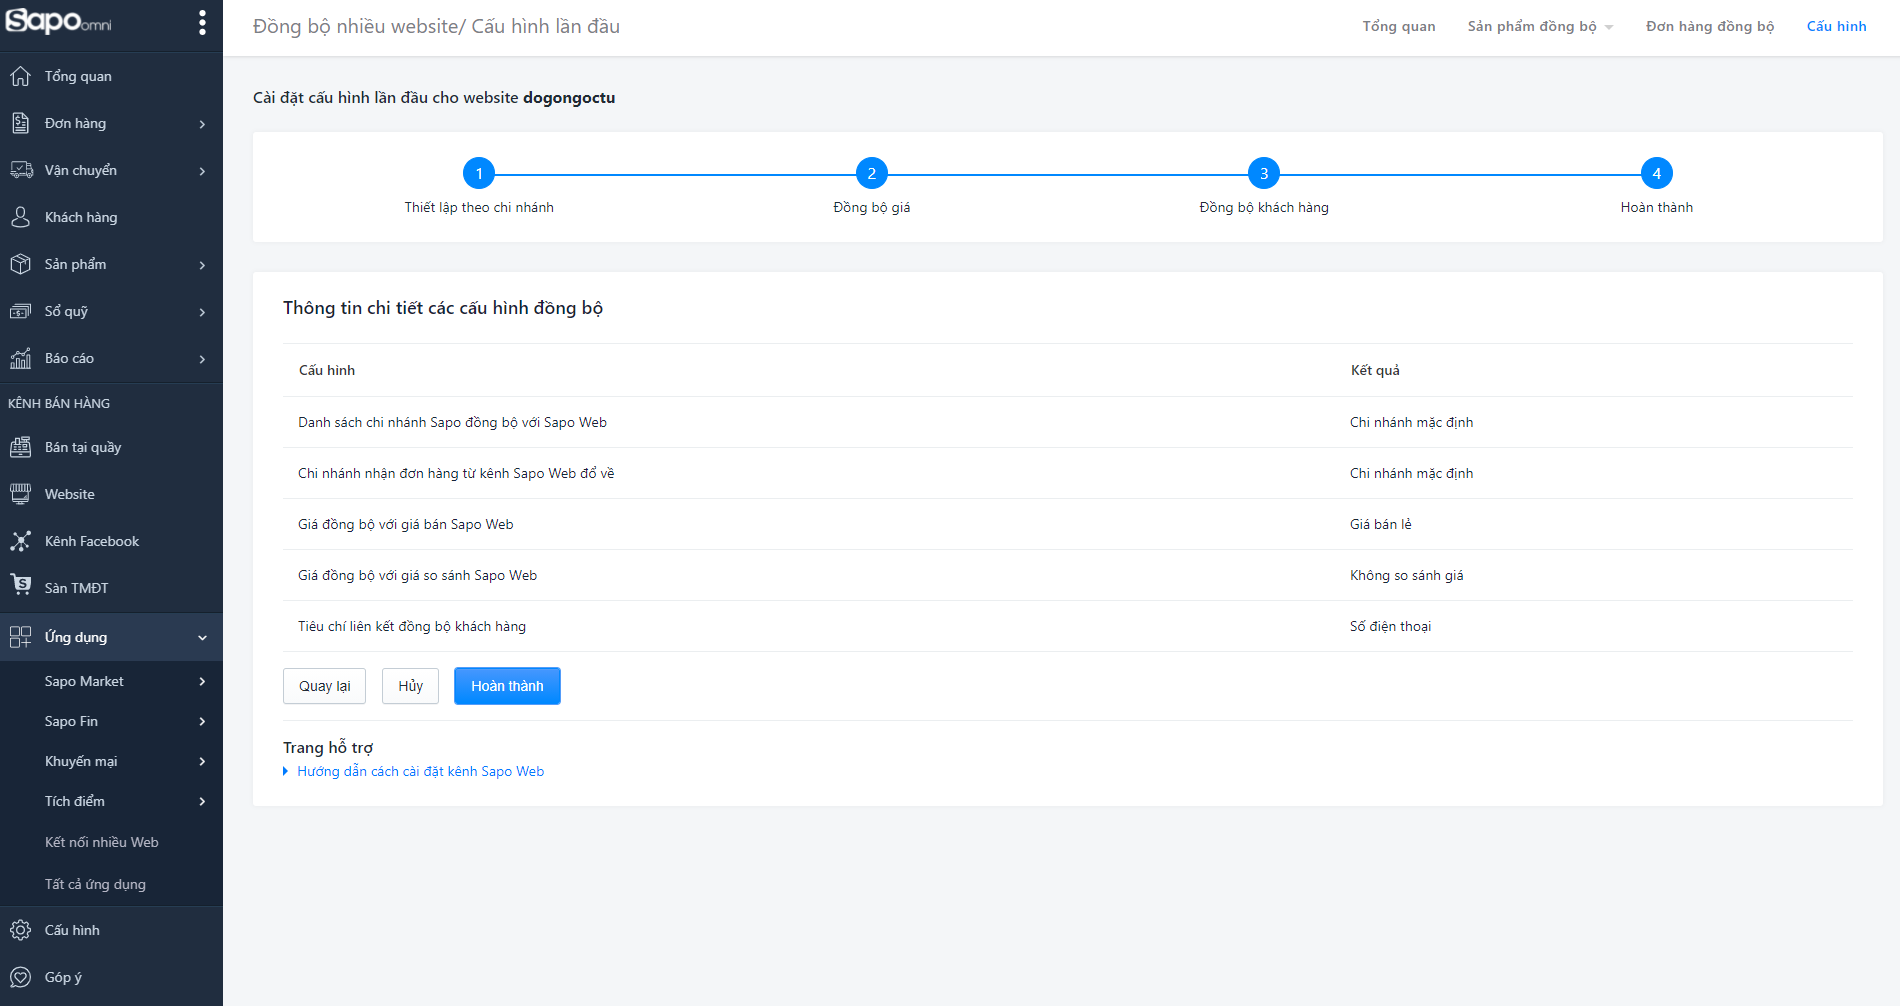Expand the Tích điểm chevron

pos(203,802)
